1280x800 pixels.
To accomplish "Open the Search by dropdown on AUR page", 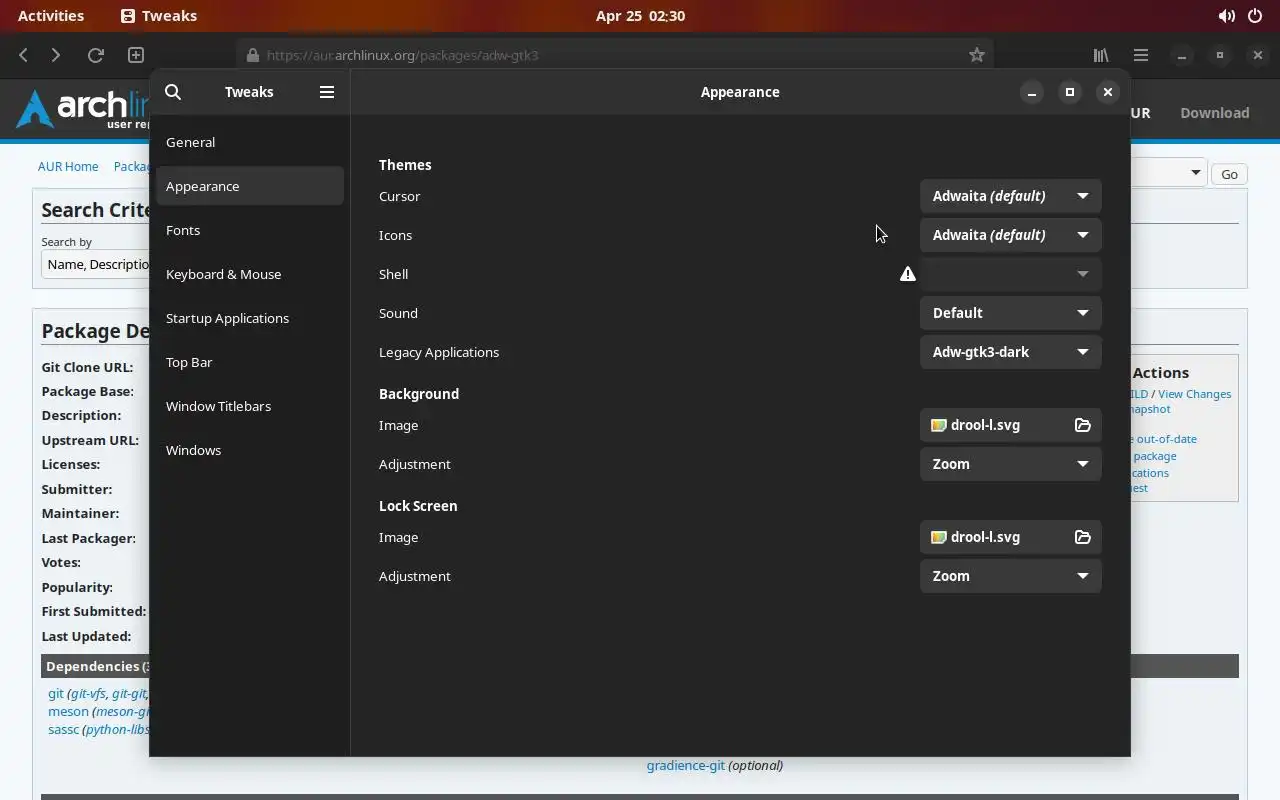I will (95, 264).
